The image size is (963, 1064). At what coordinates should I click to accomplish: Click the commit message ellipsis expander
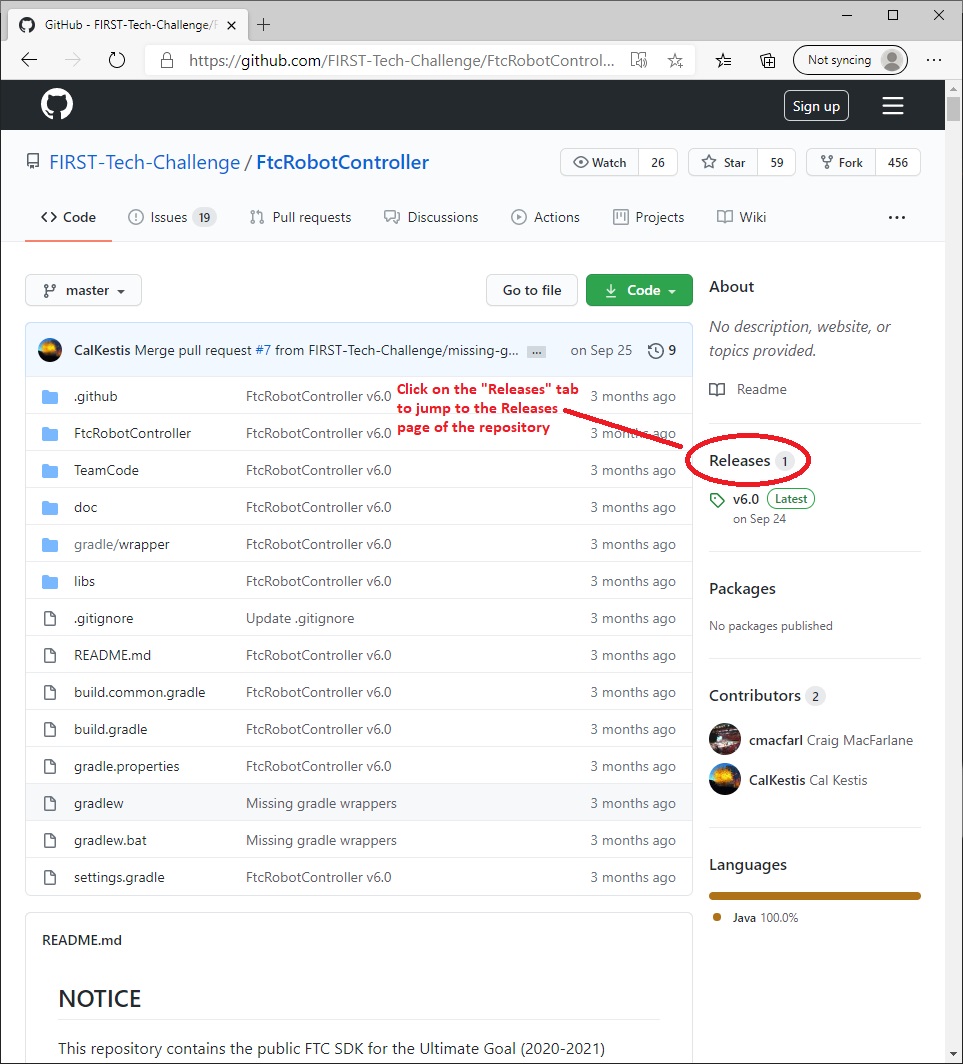(536, 351)
